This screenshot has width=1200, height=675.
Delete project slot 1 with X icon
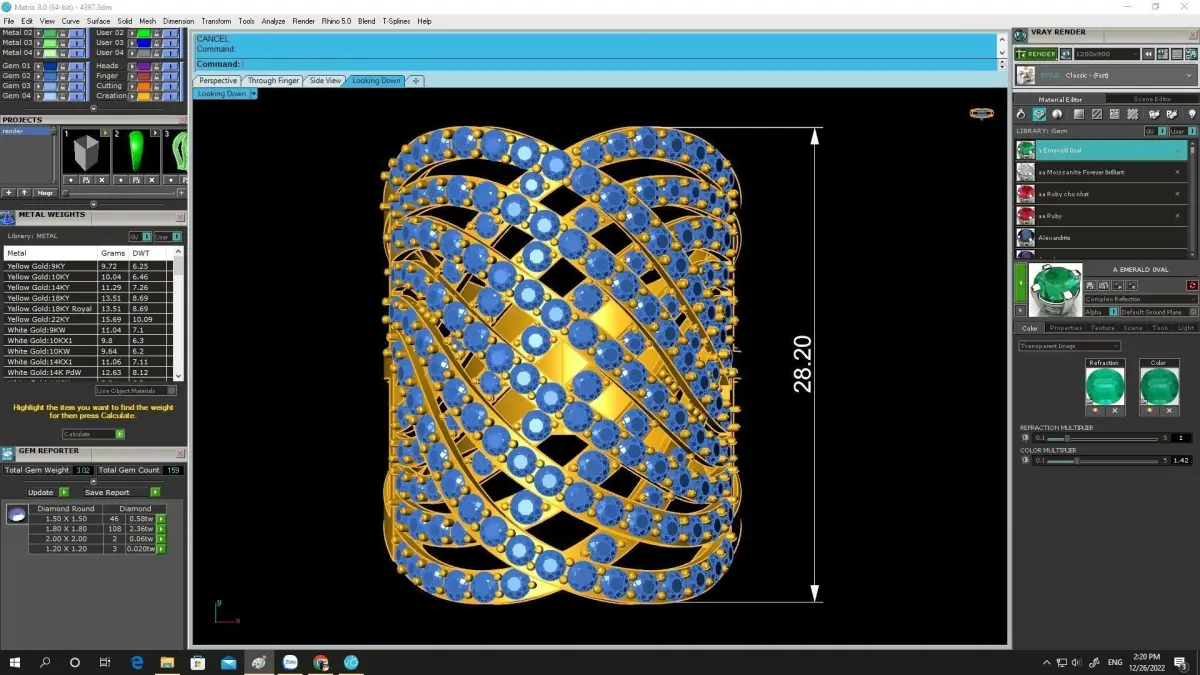coord(103,180)
